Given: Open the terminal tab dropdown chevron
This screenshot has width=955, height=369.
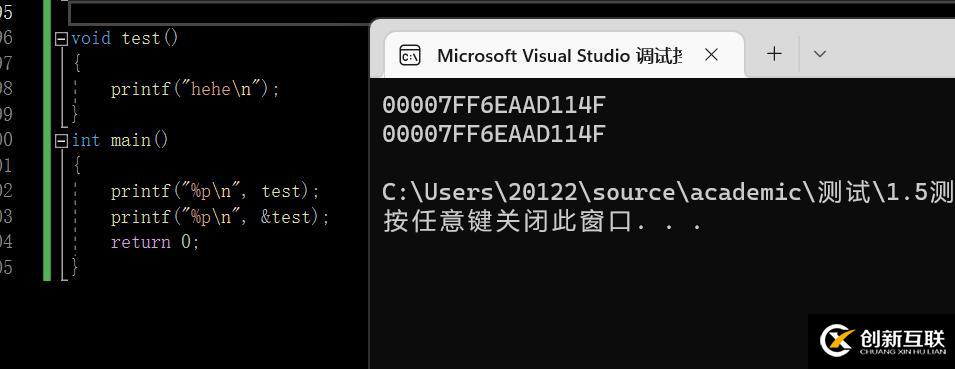Looking at the screenshot, I should point(820,54).
